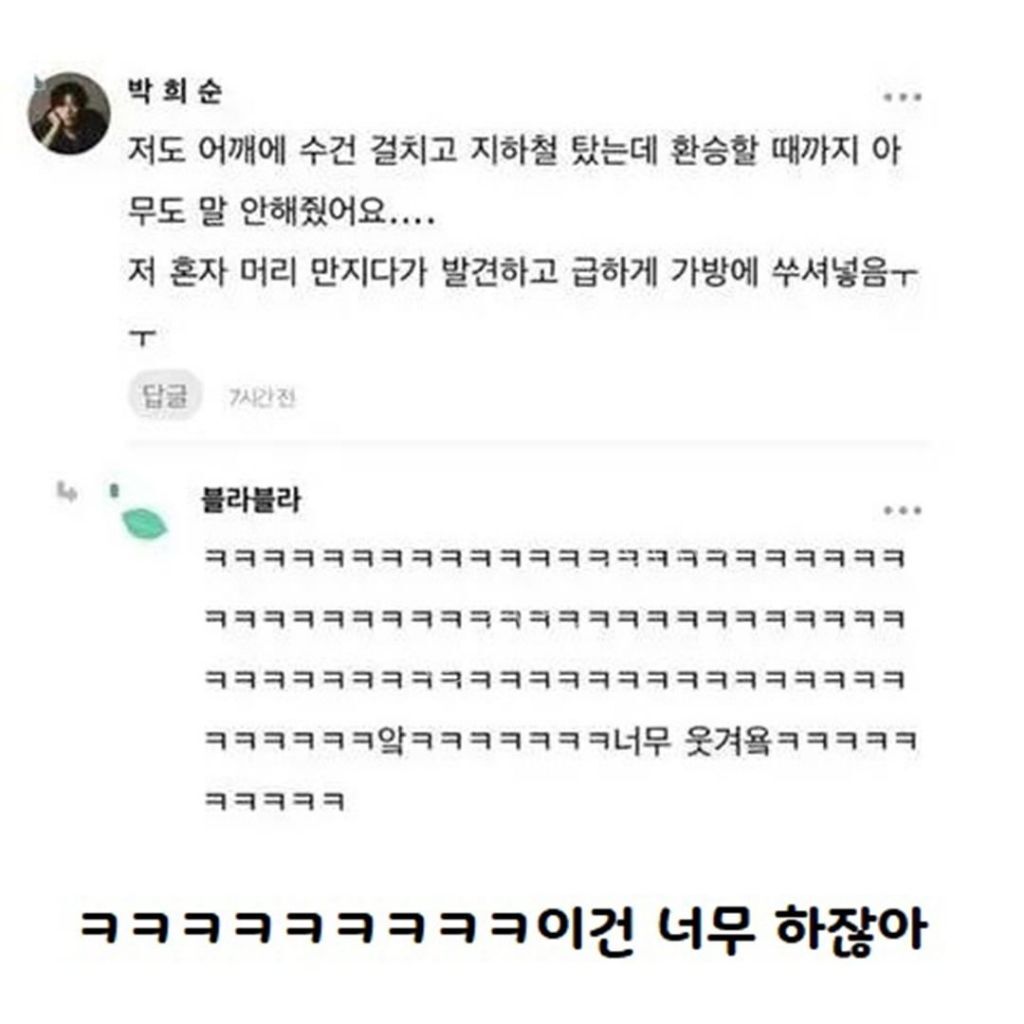Open 블라블라's green leaf avatar

coord(144,524)
